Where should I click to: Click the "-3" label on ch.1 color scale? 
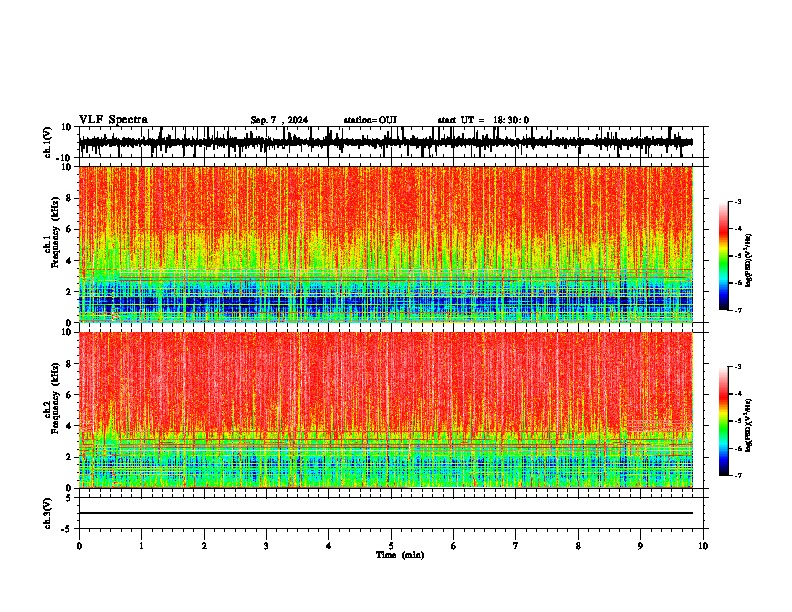click(738, 201)
